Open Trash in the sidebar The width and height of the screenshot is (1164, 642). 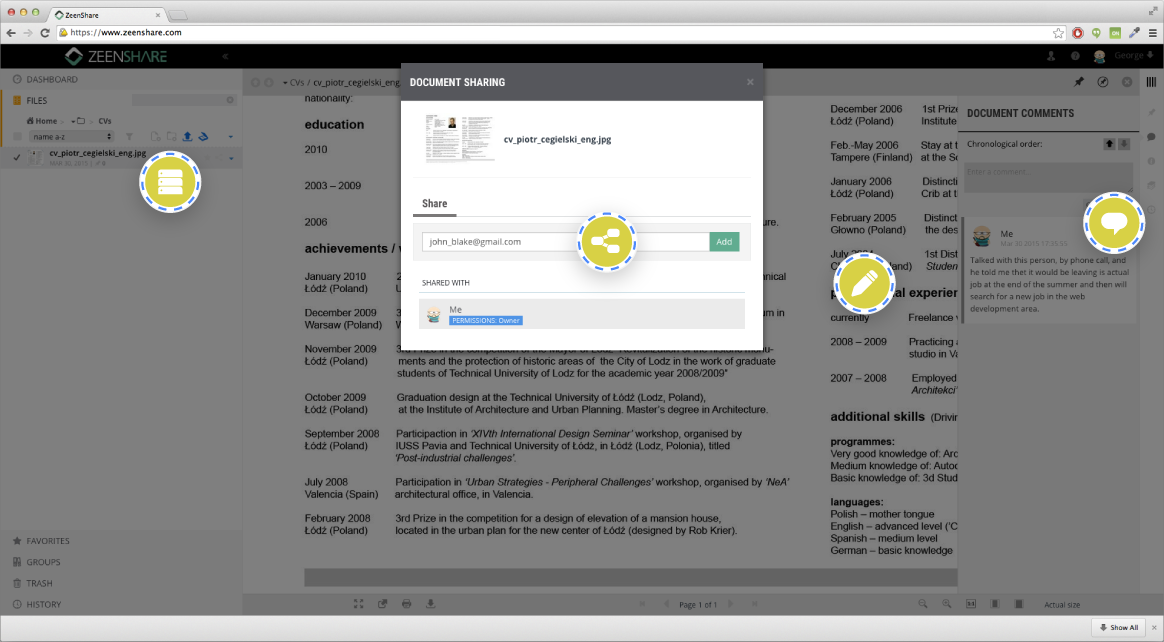tap(39, 583)
